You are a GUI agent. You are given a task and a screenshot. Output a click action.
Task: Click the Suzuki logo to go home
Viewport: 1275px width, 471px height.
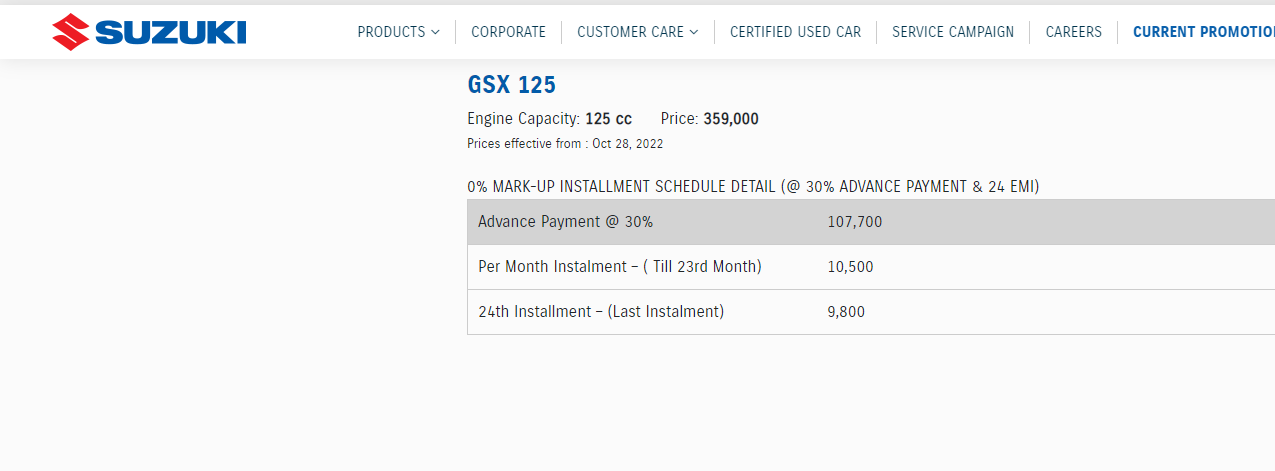[x=149, y=32]
